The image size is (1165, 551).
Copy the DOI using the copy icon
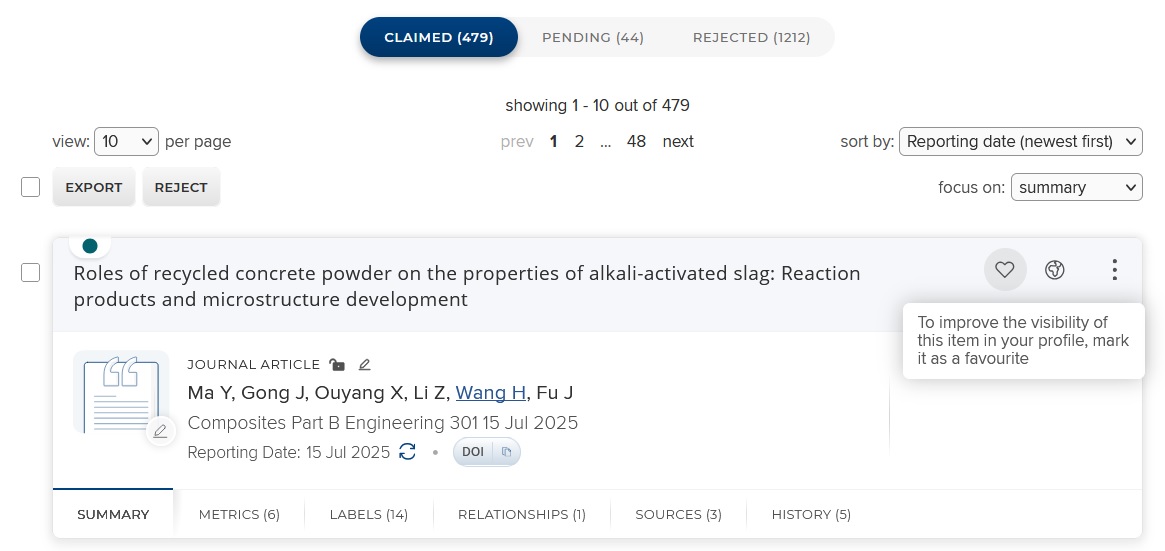507,451
